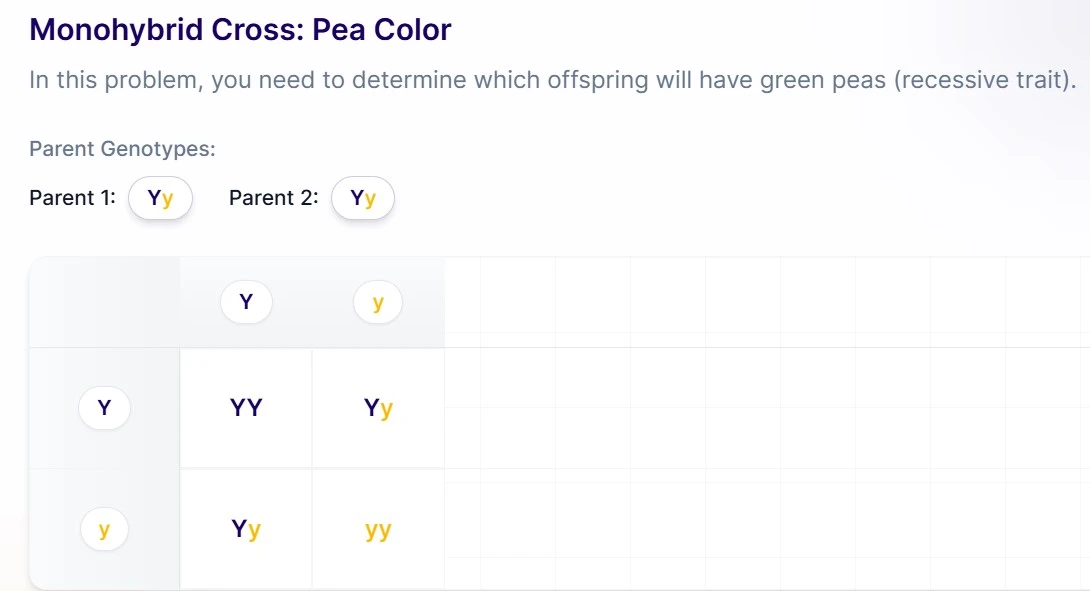Click the 'Parent 2:' label

tap(273, 198)
